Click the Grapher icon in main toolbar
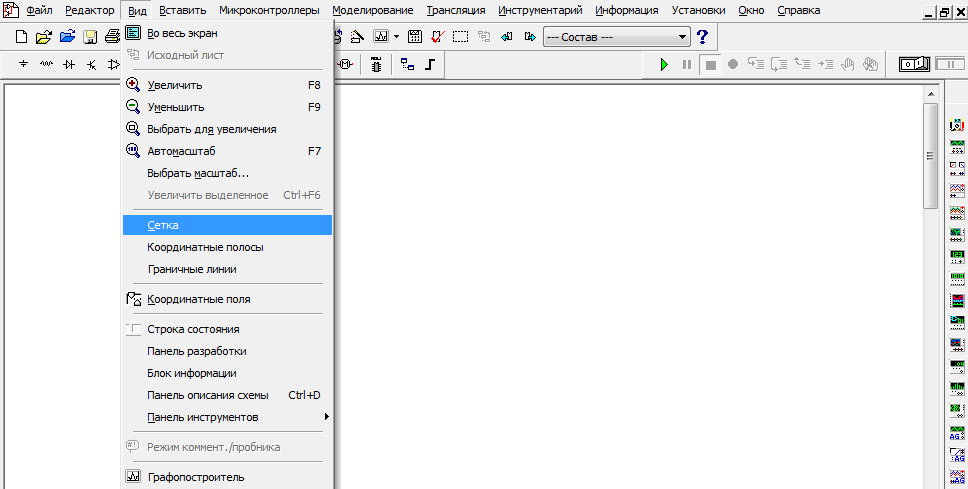This screenshot has height=489, width=968. [381, 37]
